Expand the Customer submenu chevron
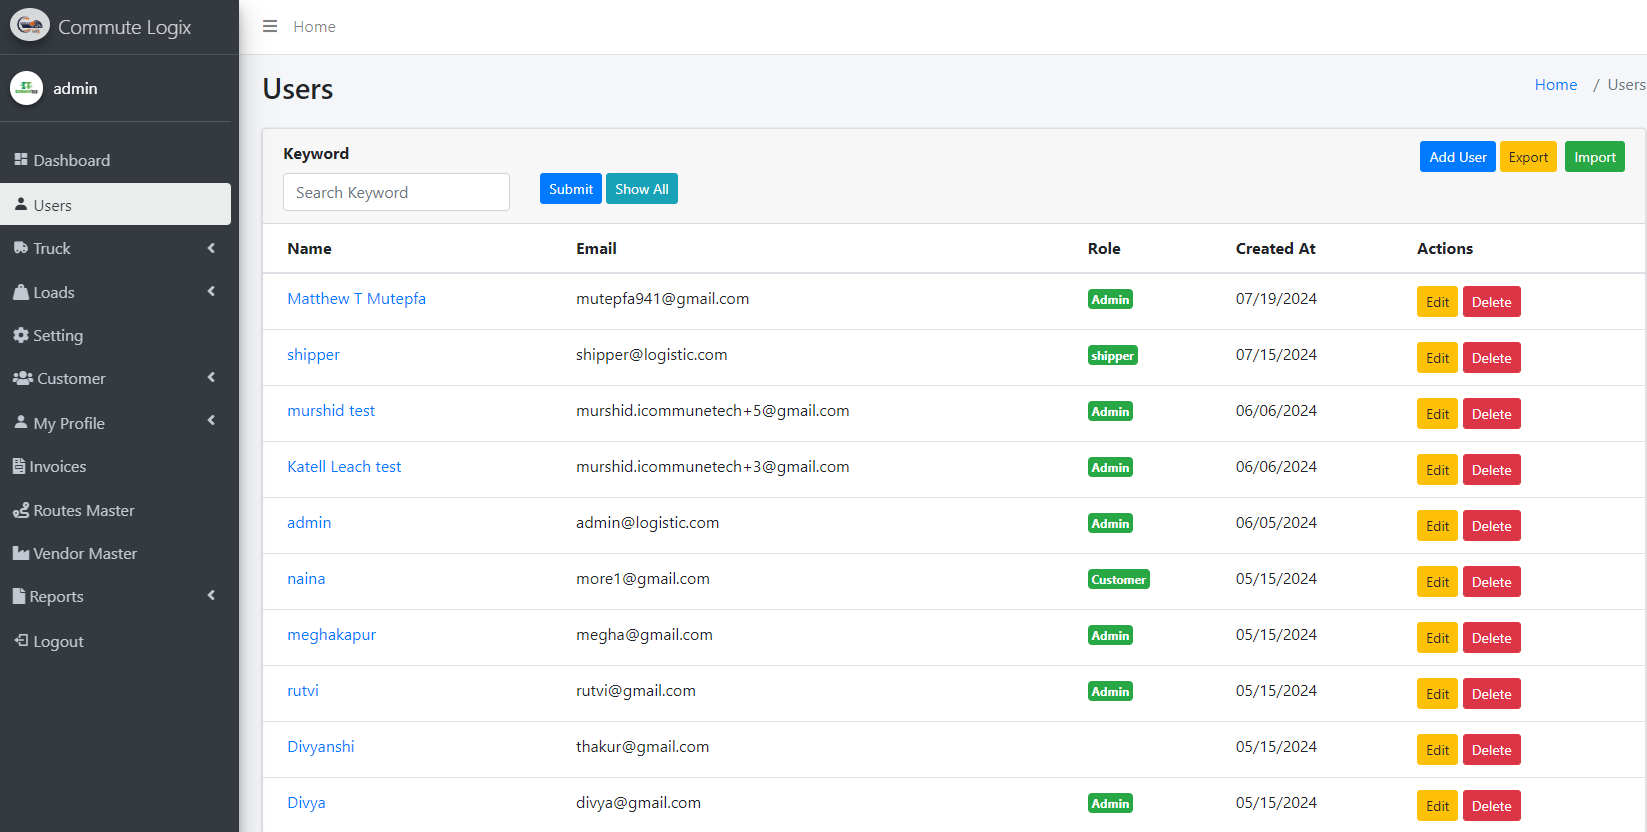1647x832 pixels. tap(211, 378)
